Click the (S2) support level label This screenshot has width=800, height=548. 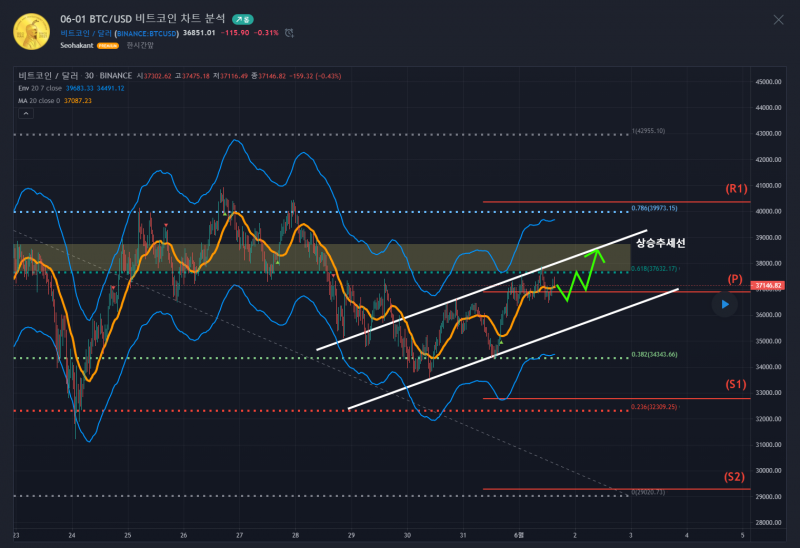pyautogui.click(x=736, y=476)
